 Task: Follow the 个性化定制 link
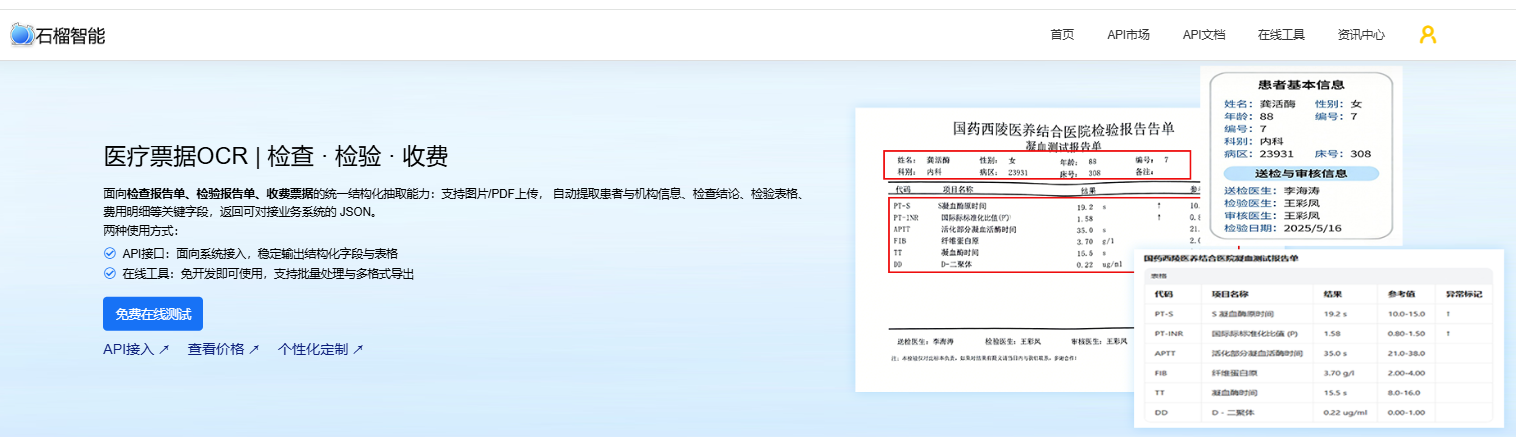point(320,349)
